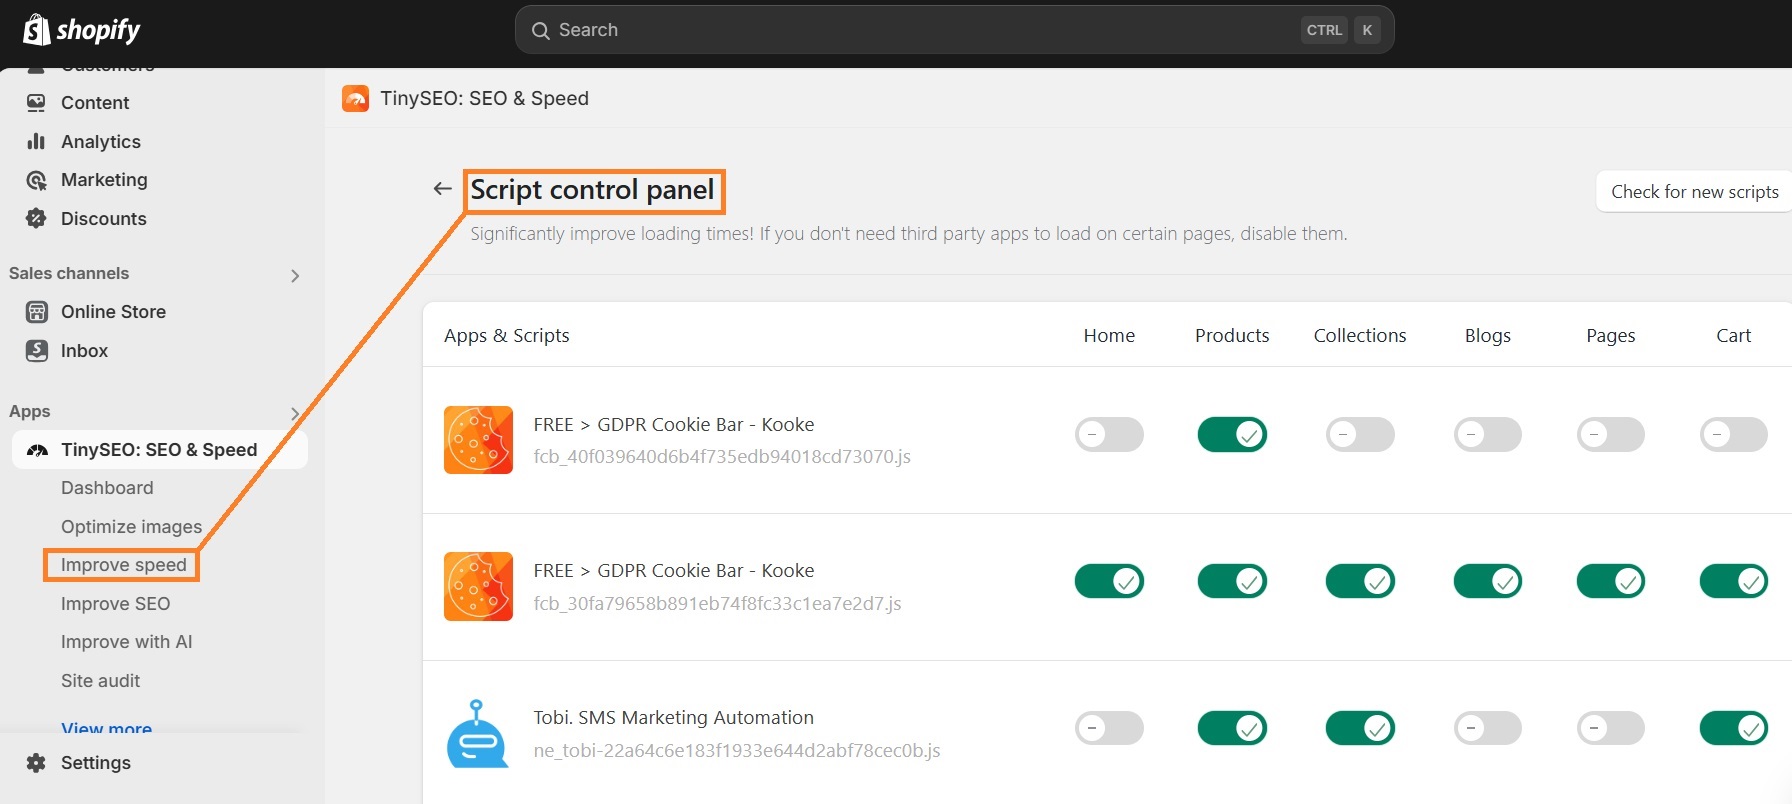This screenshot has height=804, width=1792.
Task: Select Discounts in the sidebar
Action: (104, 218)
